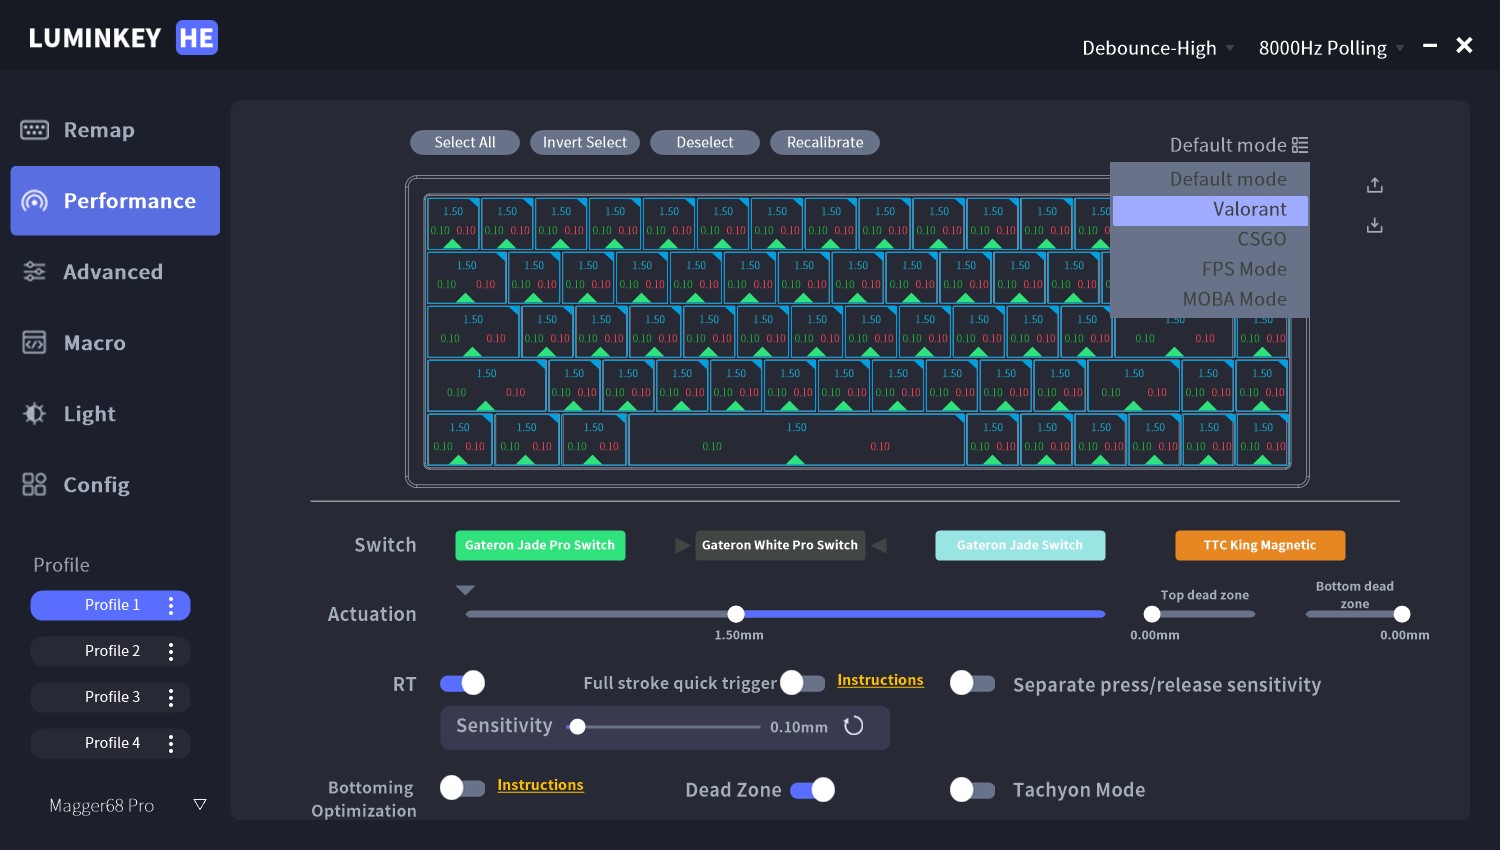This screenshot has width=1500, height=850.
Task: Choose TTC King Magnetic switch
Action: click(1260, 545)
